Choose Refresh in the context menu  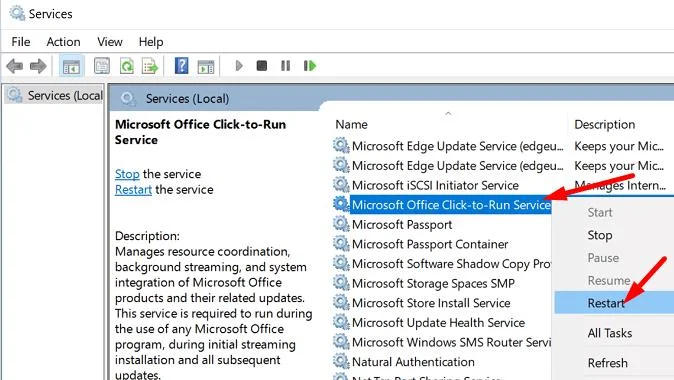(607, 363)
